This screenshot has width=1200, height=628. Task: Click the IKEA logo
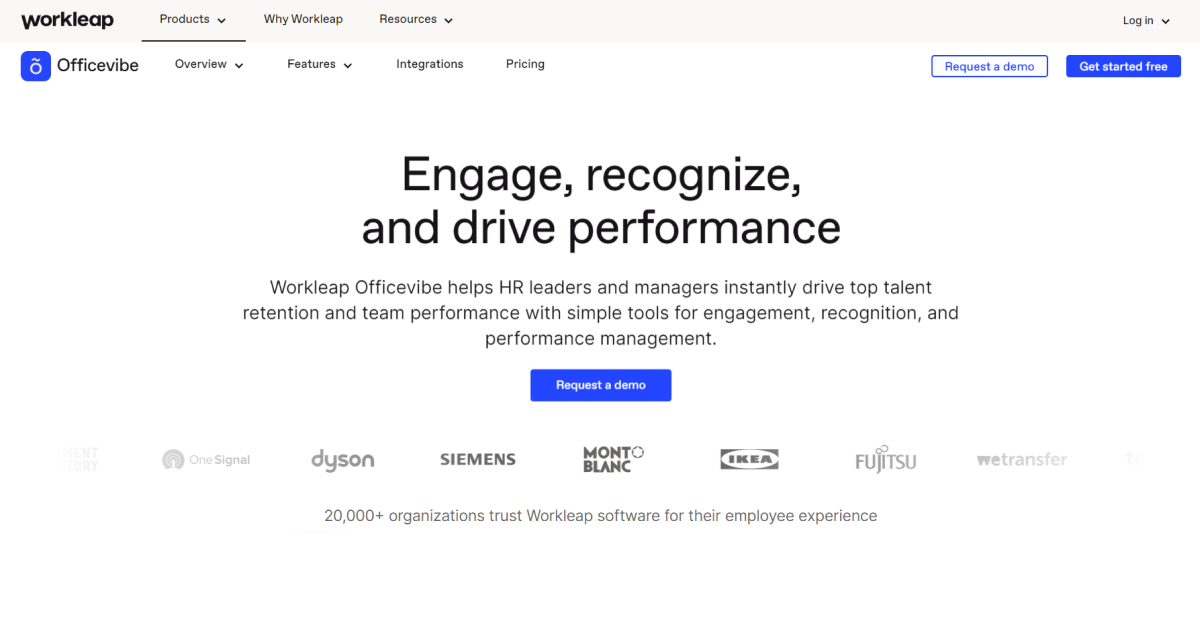coord(749,460)
